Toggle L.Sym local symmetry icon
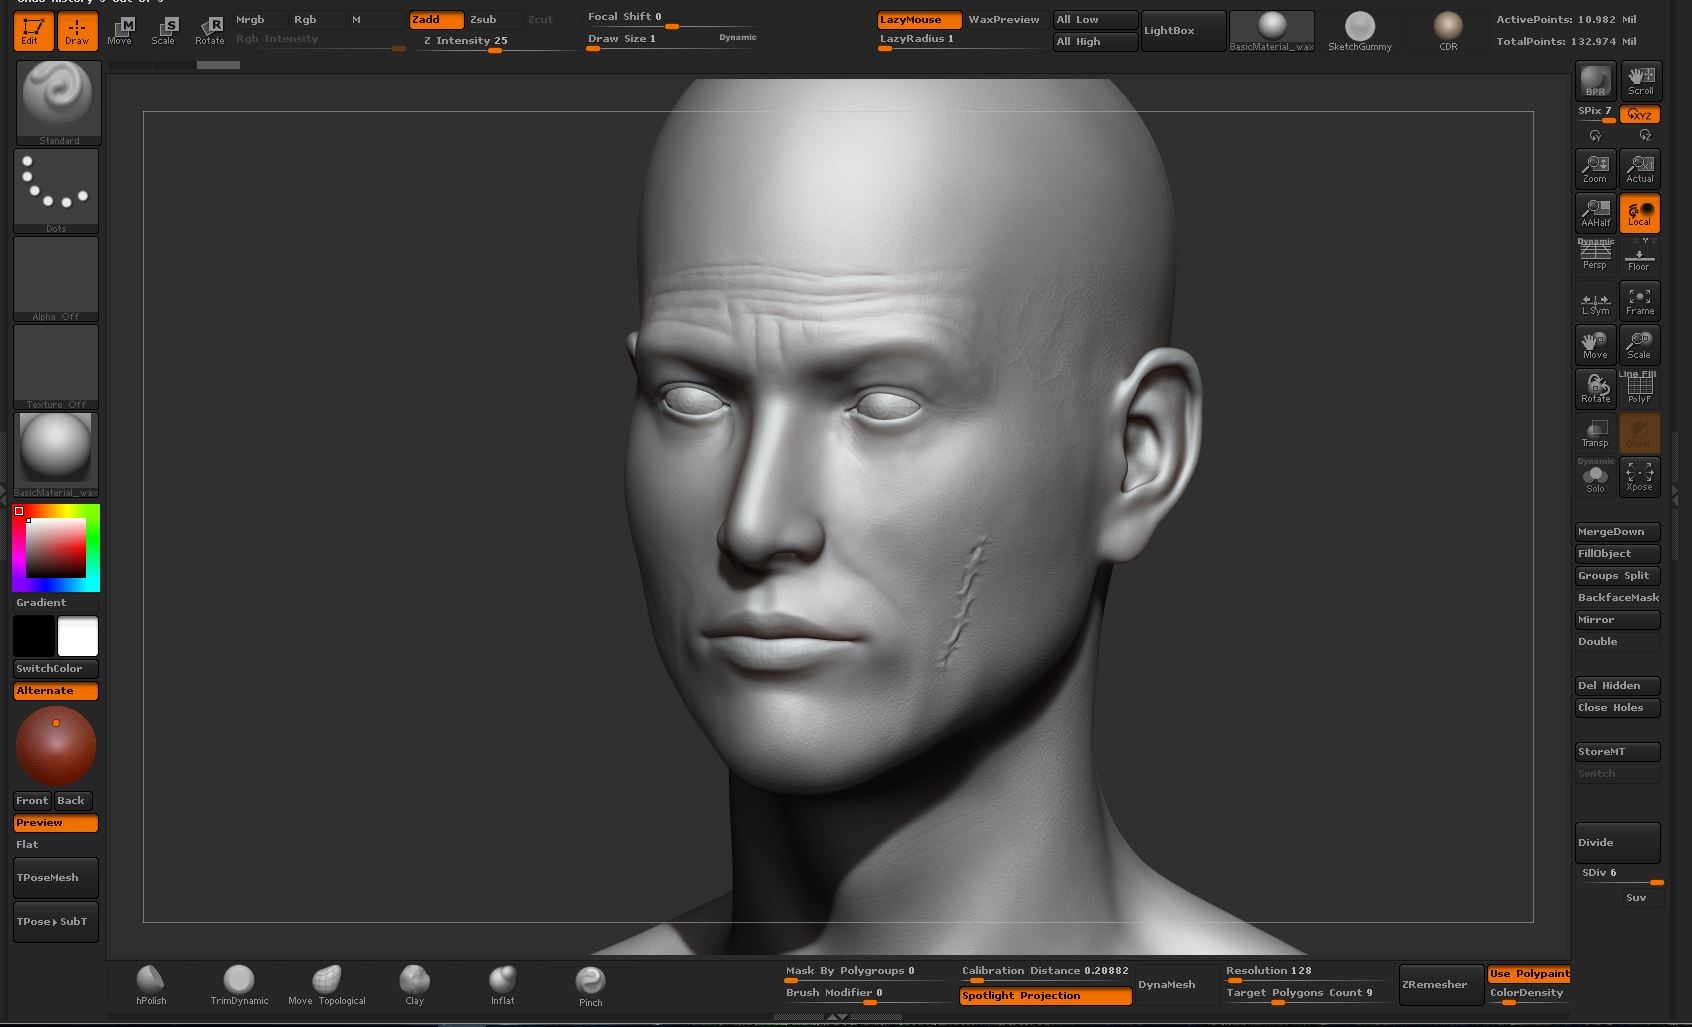 pyautogui.click(x=1595, y=301)
